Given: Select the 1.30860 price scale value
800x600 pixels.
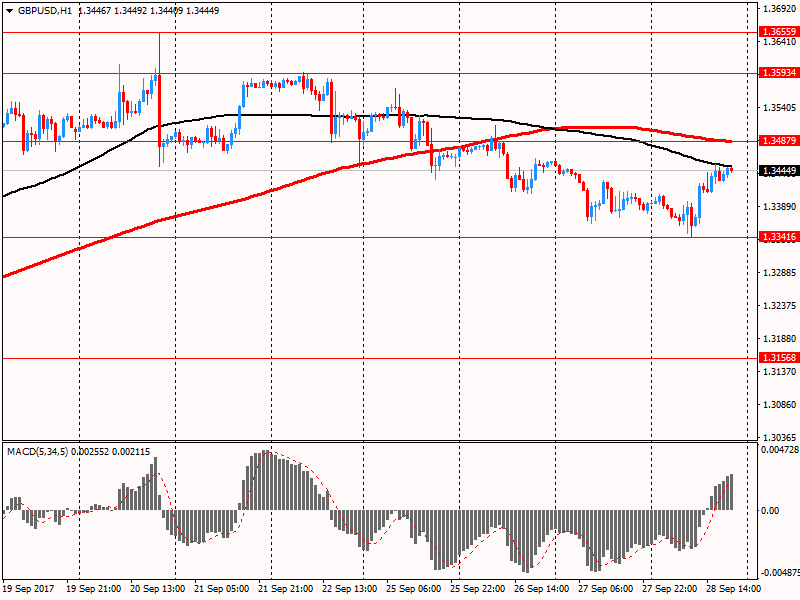Looking at the screenshot, I should pyautogui.click(x=780, y=405).
